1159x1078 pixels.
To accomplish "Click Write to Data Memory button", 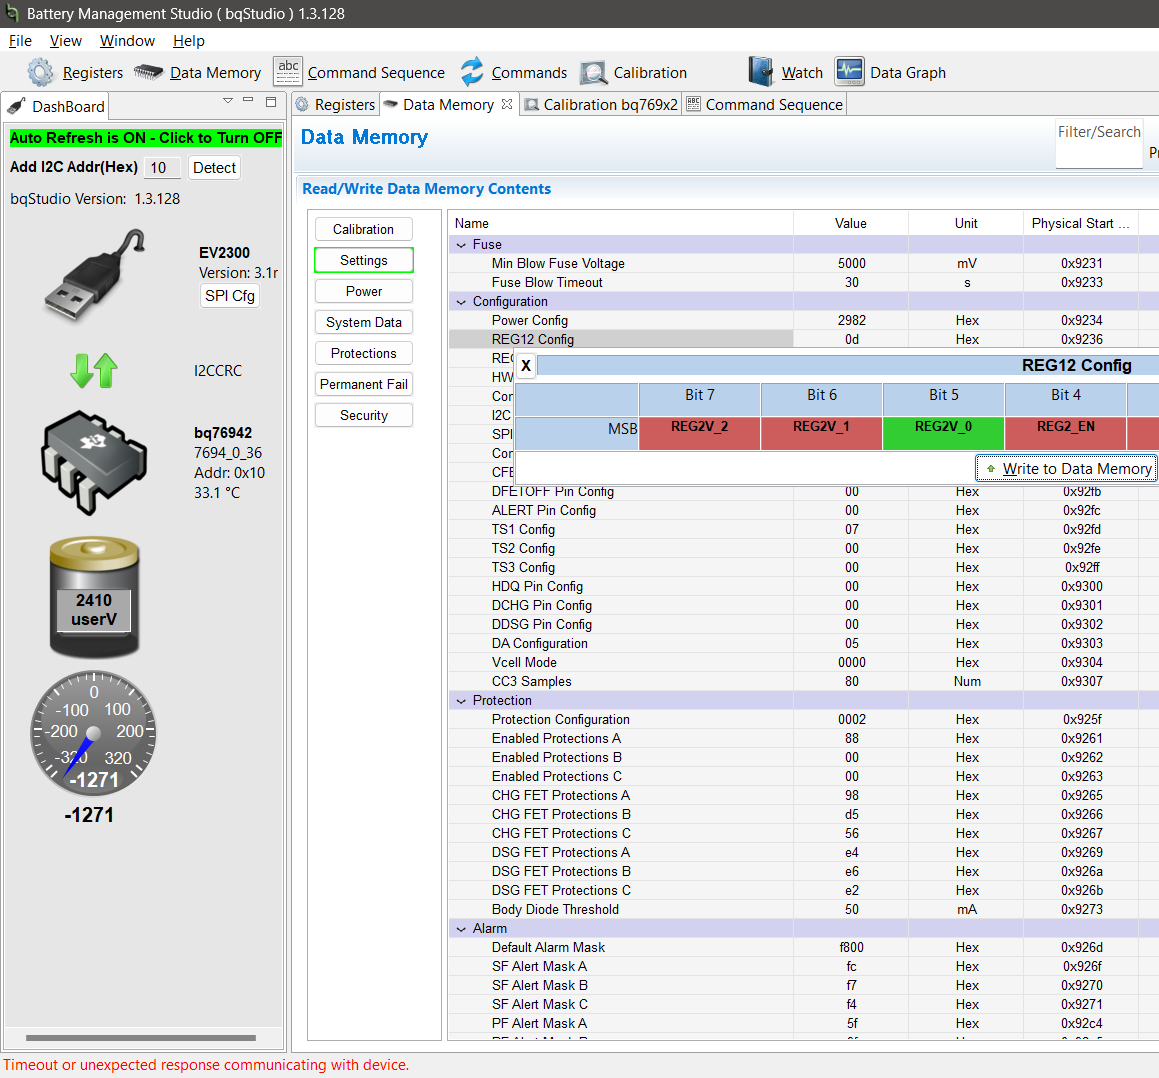I will tap(1066, 469).
